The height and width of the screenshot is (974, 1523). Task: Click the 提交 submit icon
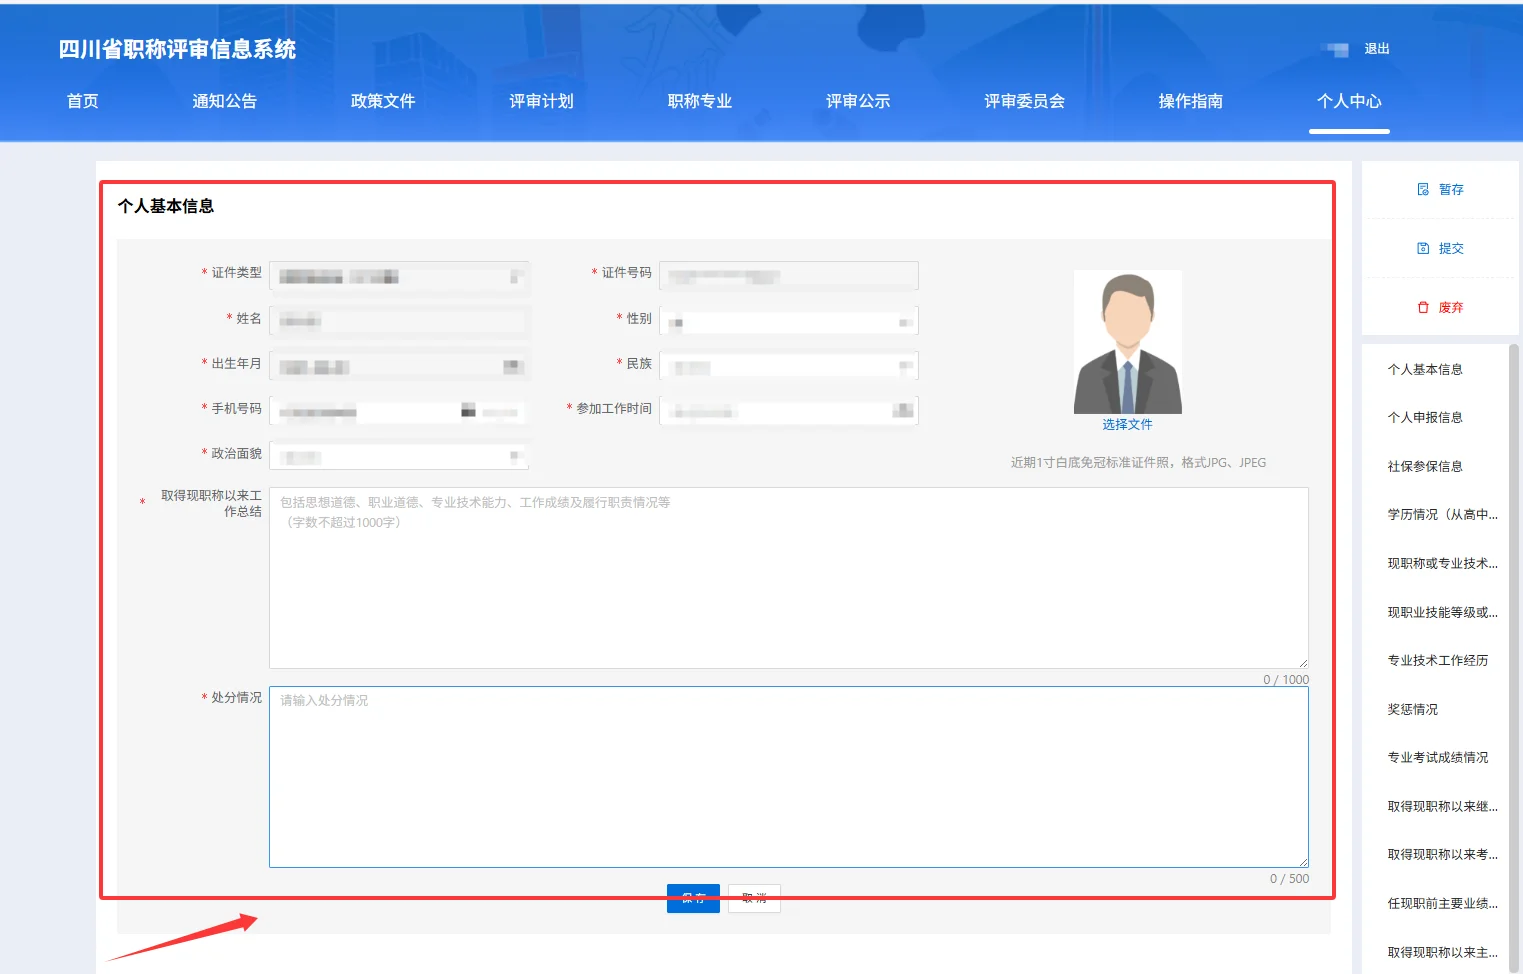click(x=1425, y=247)
